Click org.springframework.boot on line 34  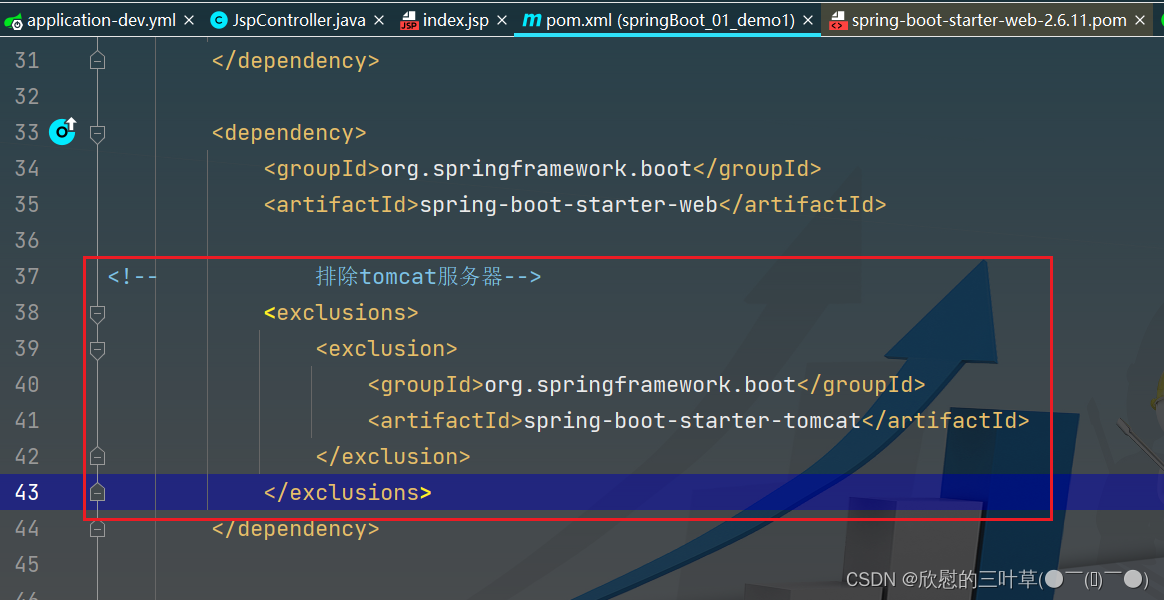pos(536,169)
